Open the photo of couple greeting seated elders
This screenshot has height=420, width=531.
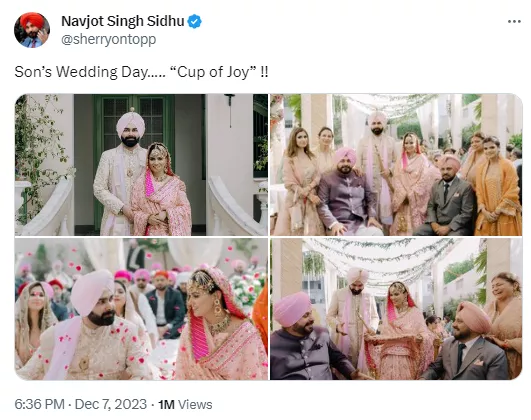tap(396, 309)
